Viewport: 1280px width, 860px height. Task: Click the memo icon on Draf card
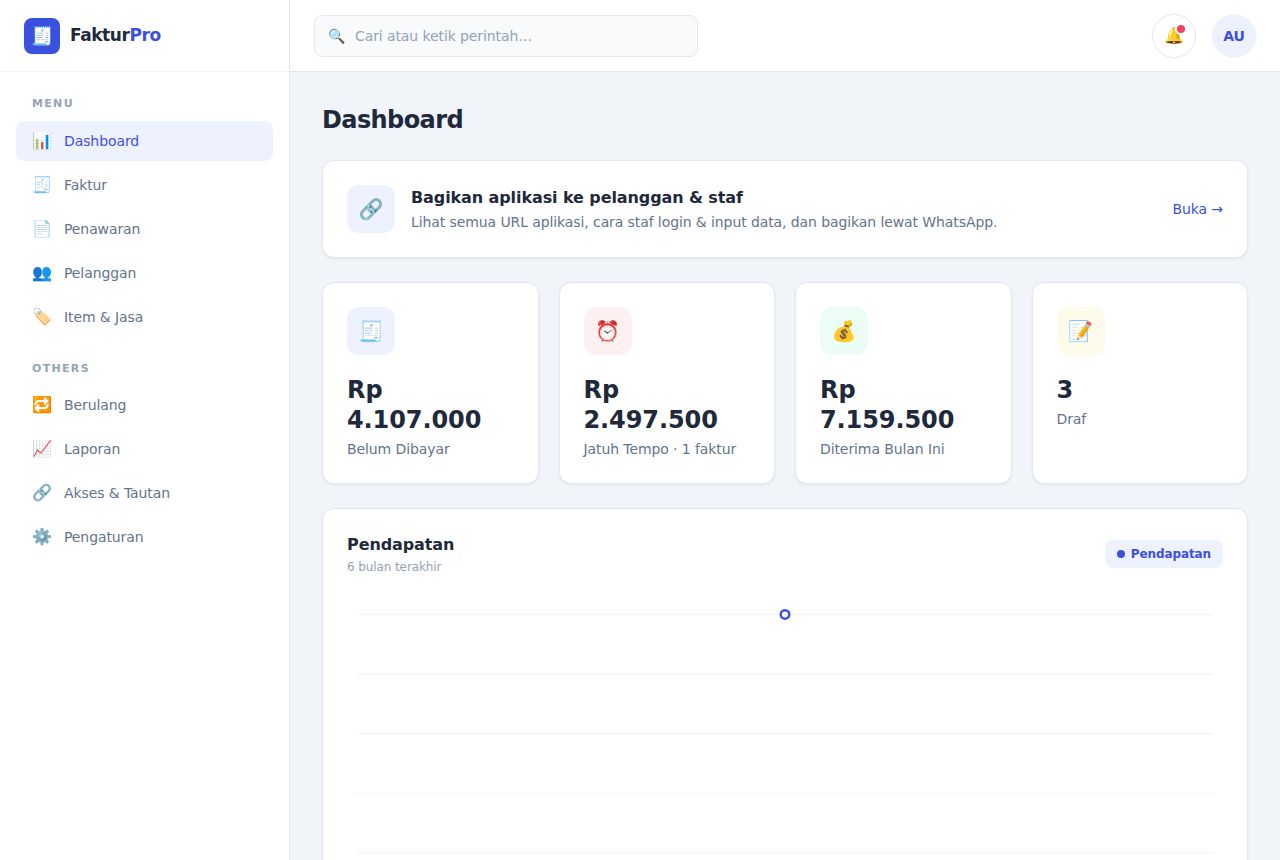click(1081, 331)
